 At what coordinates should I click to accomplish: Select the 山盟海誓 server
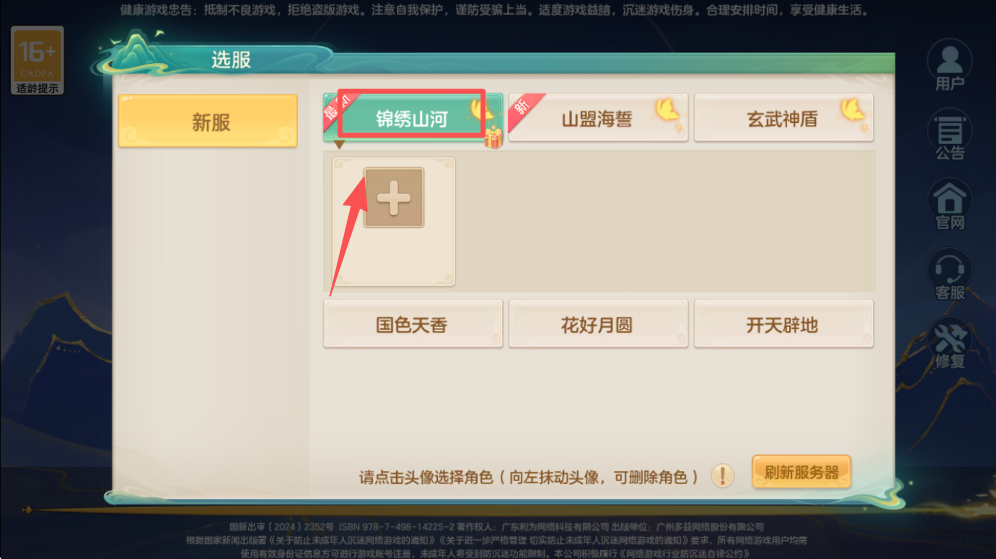point(598,118)
